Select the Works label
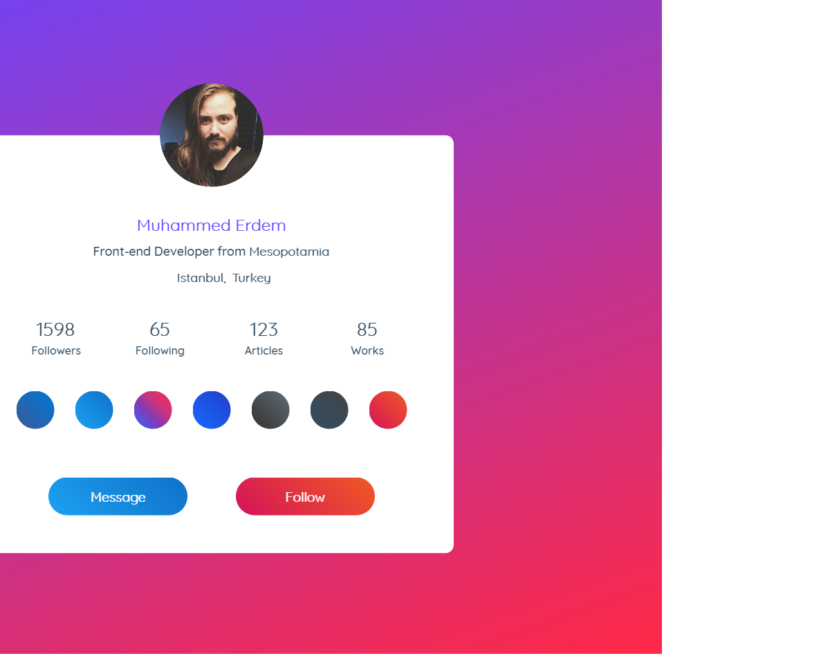Image resolution: width=830 pixels, height=658 pixels. click(367, 351)
